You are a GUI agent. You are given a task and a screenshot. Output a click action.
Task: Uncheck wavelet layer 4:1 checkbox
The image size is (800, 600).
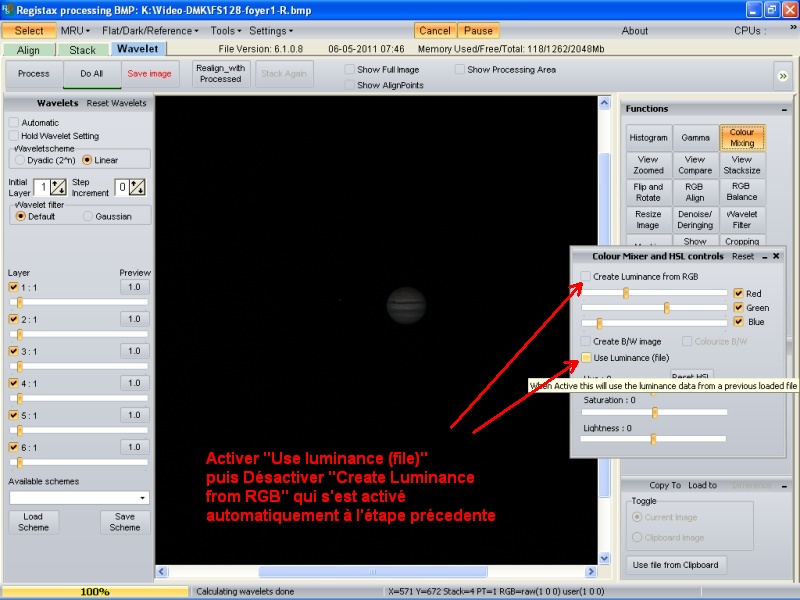(14, 383)
